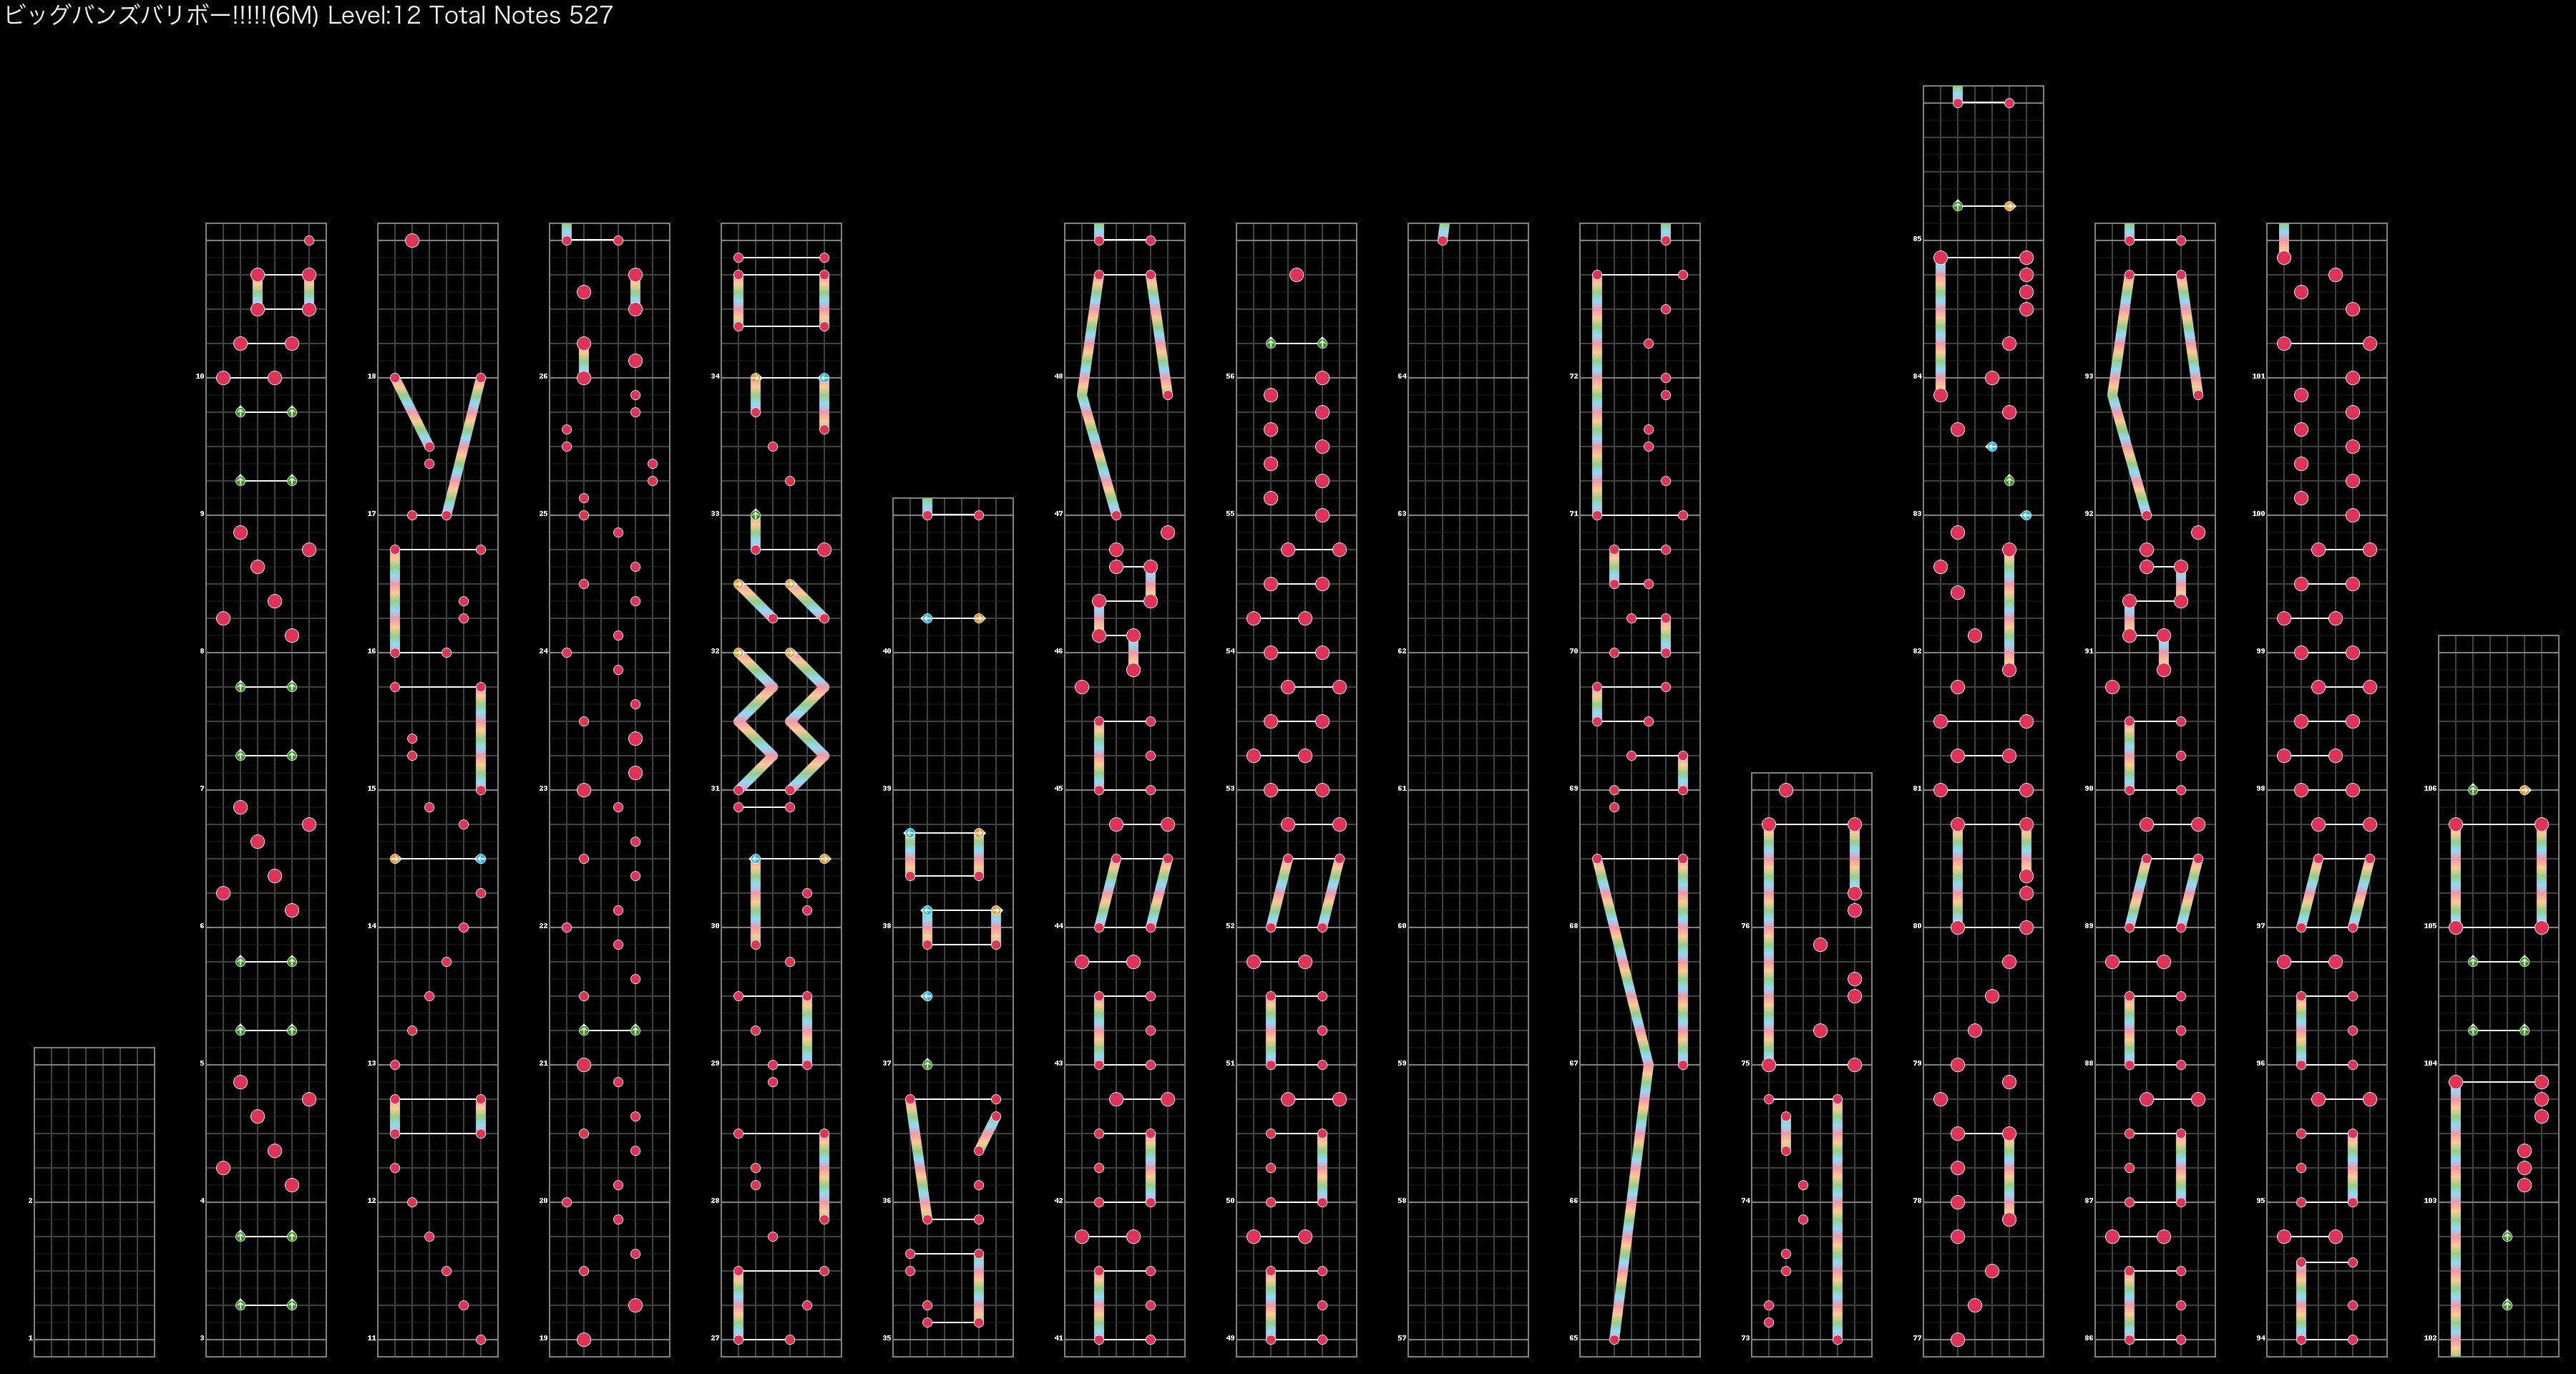Click the measure 40 number label

click(x=886, y=652)
